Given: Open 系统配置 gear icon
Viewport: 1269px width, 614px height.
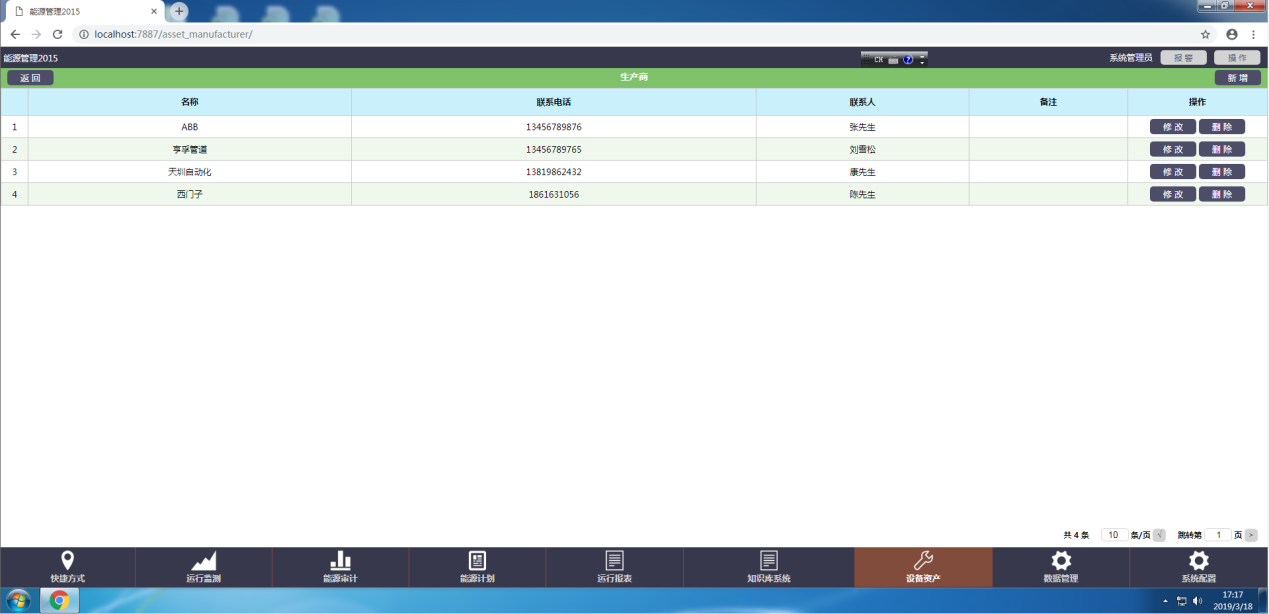Looking at the screenshot, I should (x=1198, y=561).
